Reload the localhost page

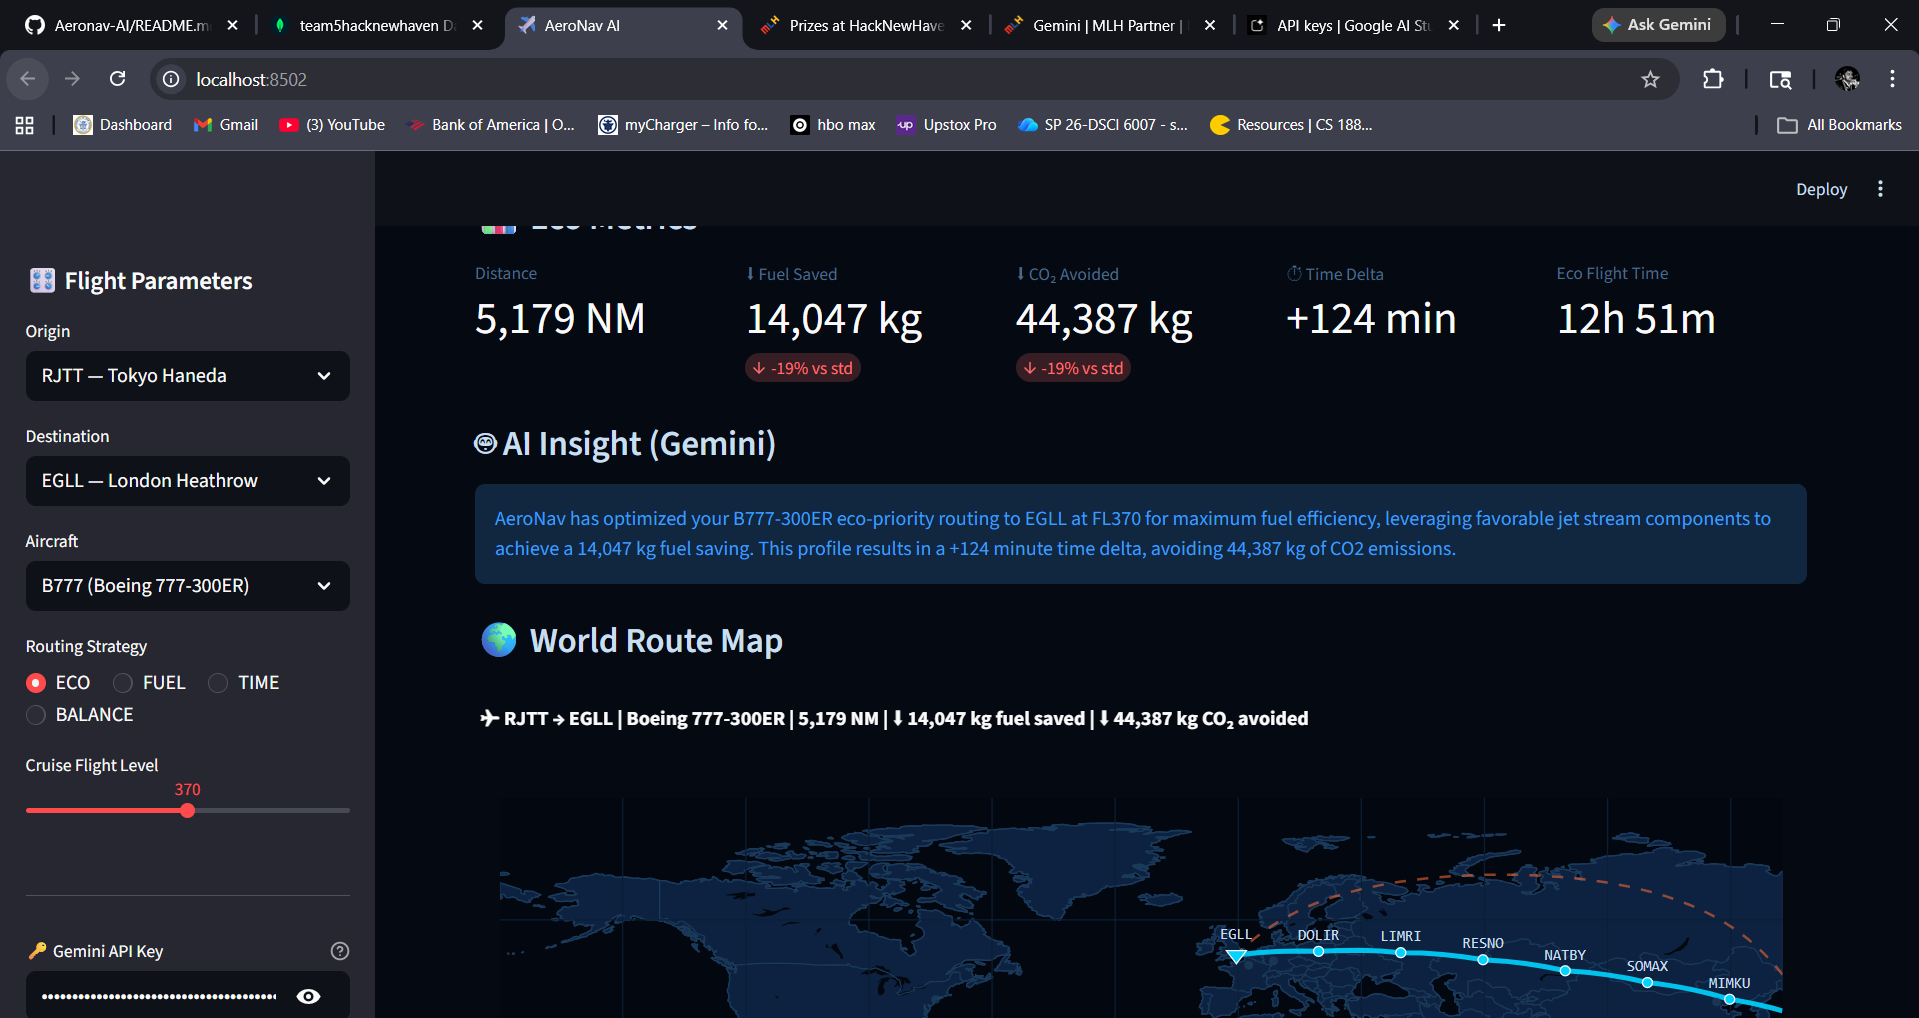coord(117,79)
